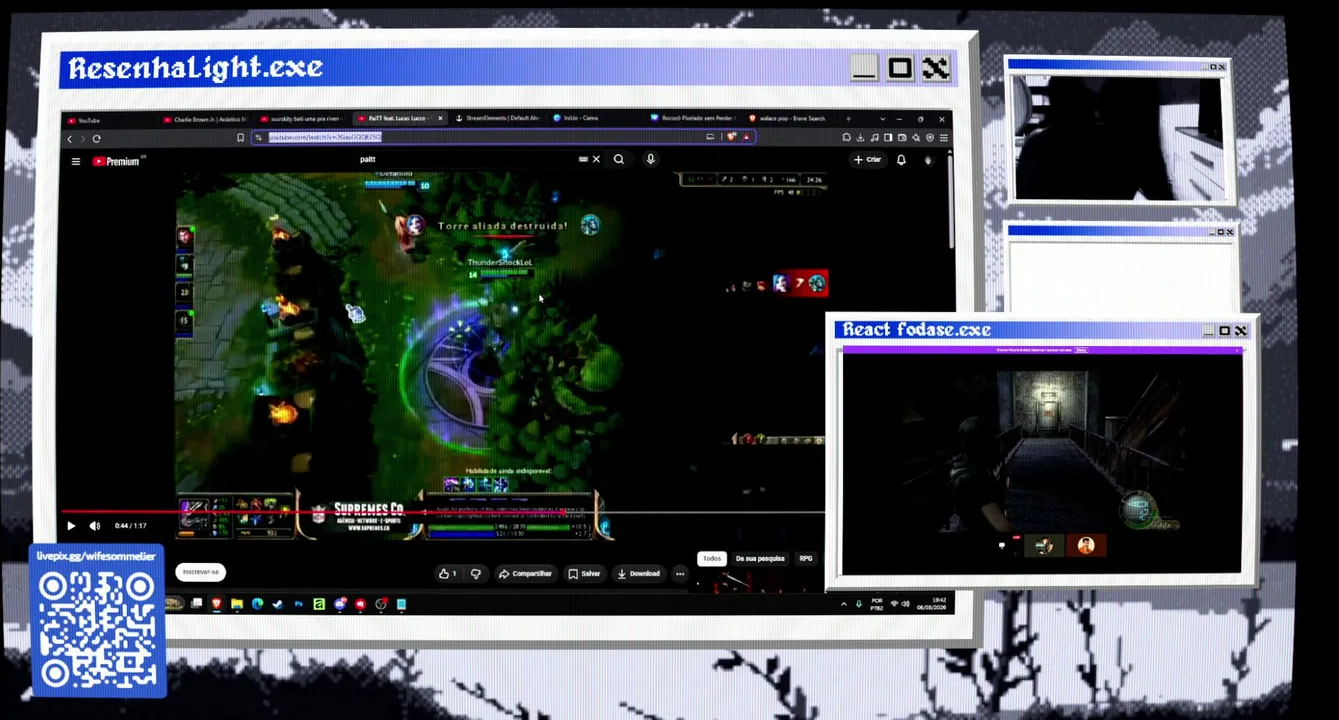The height and width of the screenshot is (720, 1339).
Task: Open Brave browser from the taskbar
Action: (x=216, y=604)
